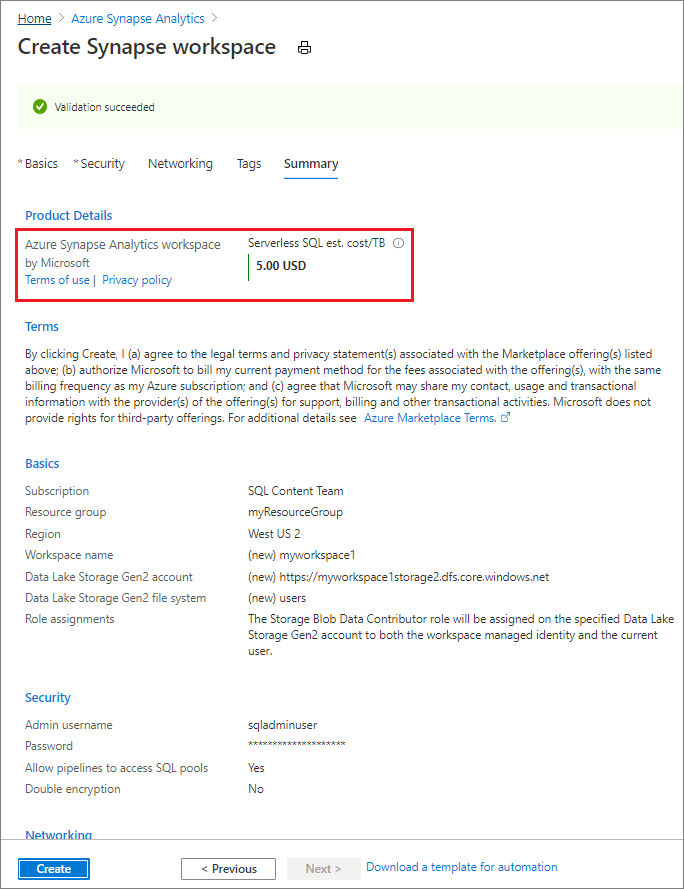The image size is (684, 889).
Task: Select the Summary tab
Action: click(x=311, y=164)
